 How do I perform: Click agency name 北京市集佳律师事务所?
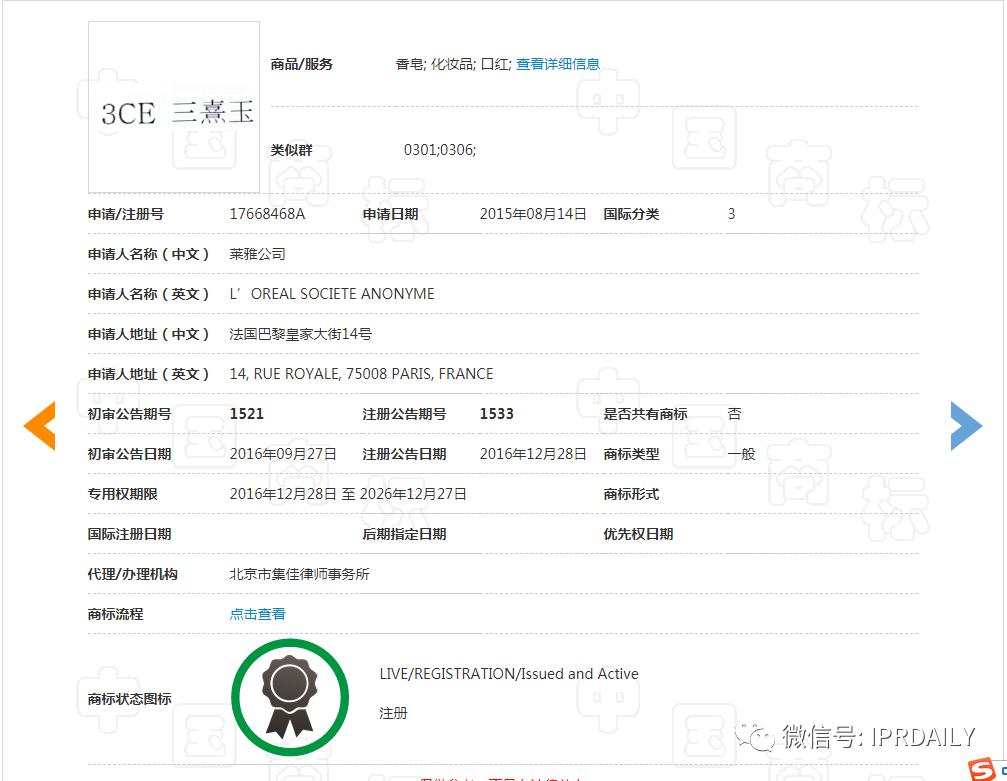[297, 574]
